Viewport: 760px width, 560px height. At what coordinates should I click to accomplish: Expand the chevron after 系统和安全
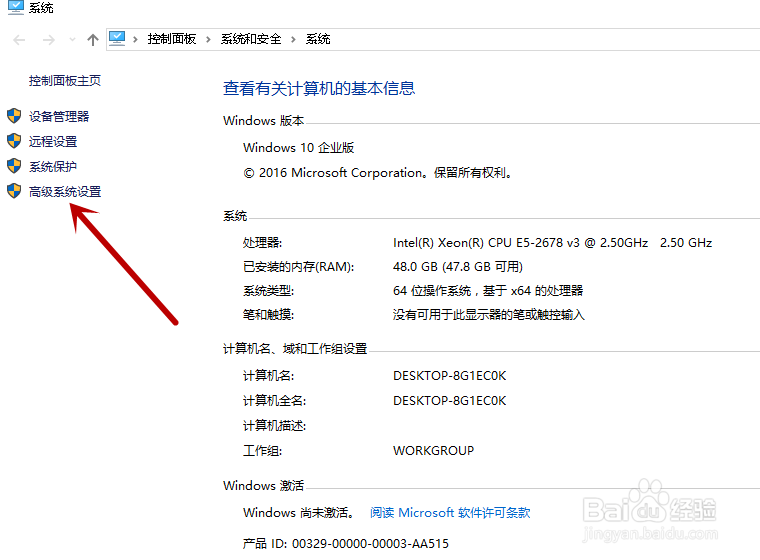[x=293, y=39]
